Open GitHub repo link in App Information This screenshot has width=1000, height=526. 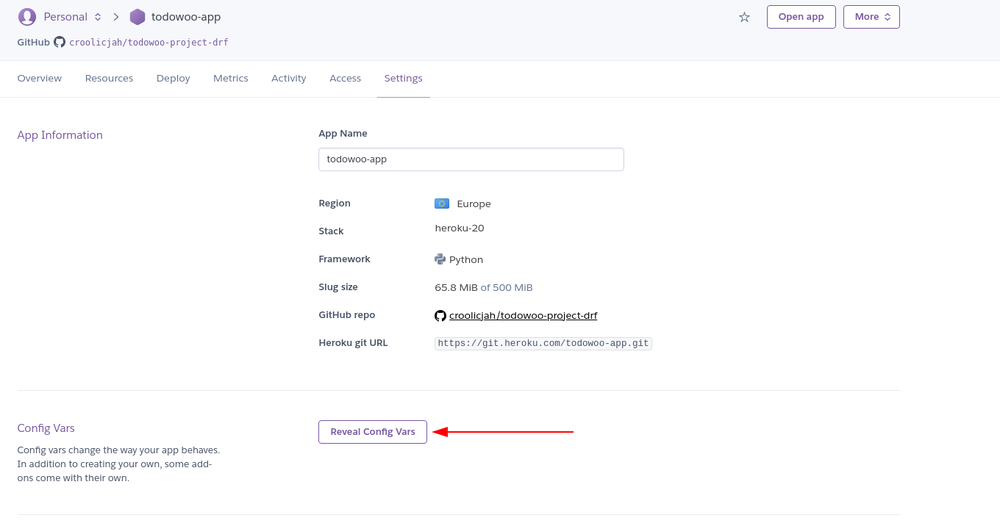pyautogui.click(x=523, y=316)
